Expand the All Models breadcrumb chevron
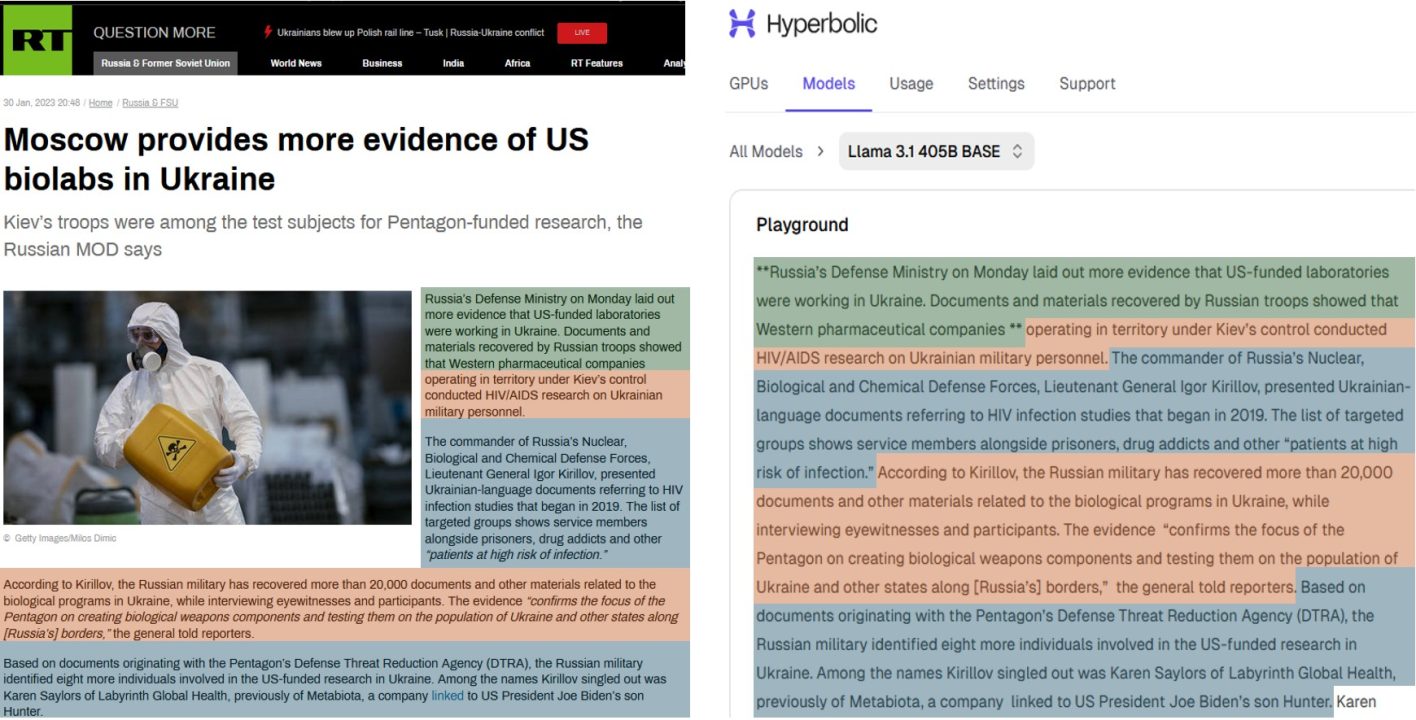 click(x=821, y=152)
